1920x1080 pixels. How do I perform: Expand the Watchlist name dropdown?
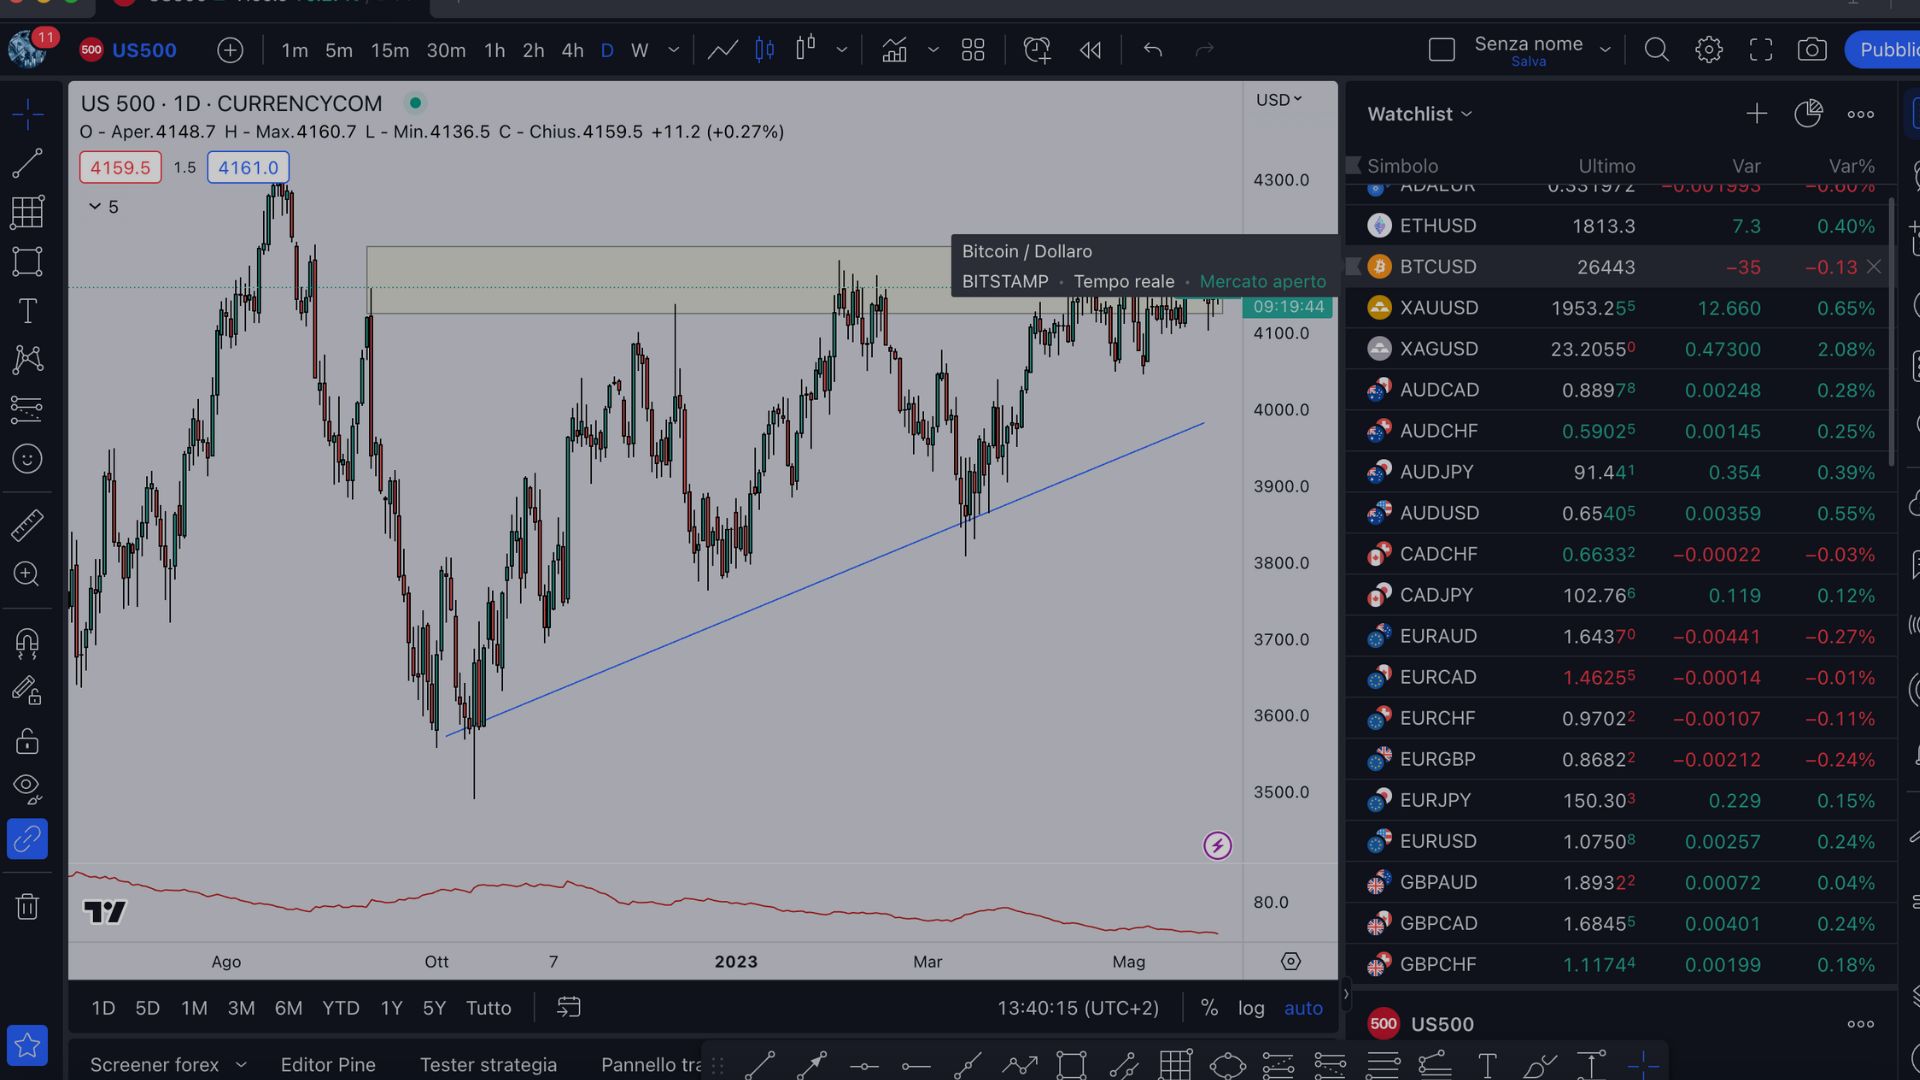(x=1420, y=114)
